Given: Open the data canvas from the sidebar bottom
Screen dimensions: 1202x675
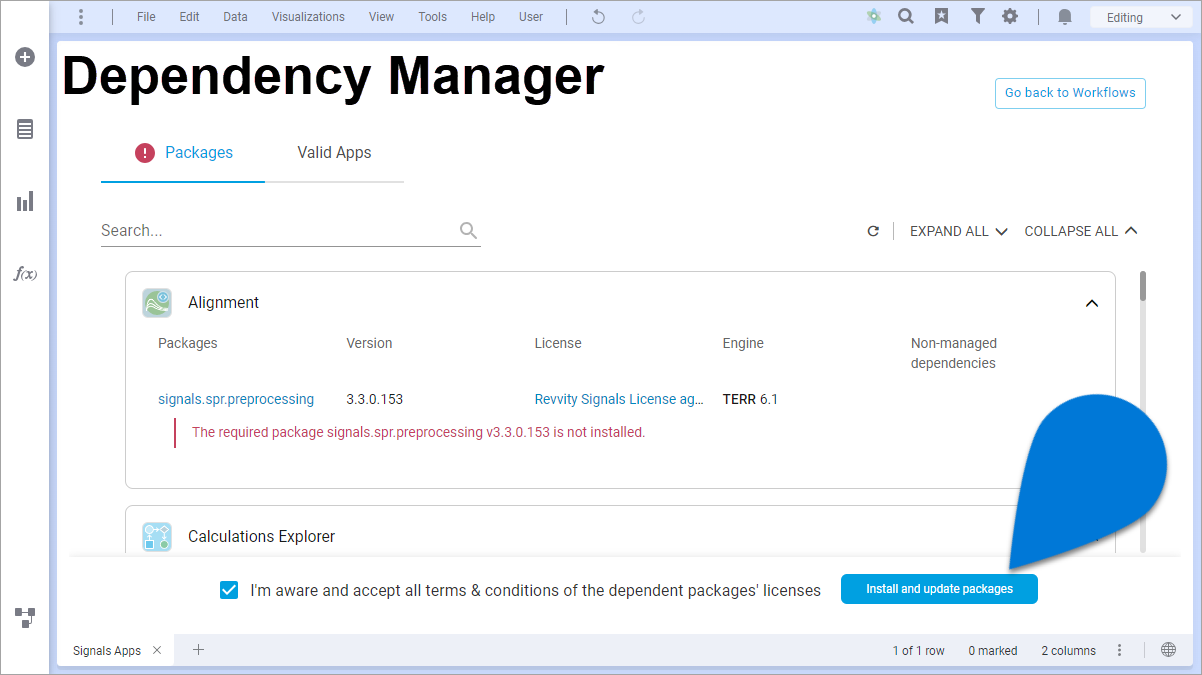Looking at the screenshot, I should 25,617.
